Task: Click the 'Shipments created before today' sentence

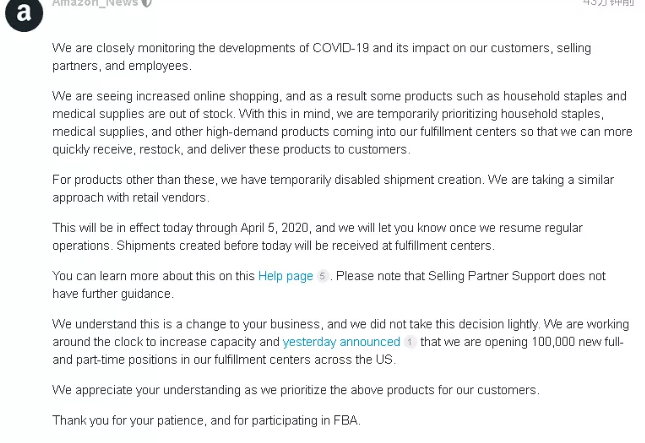Action: (x=305, y=246)
